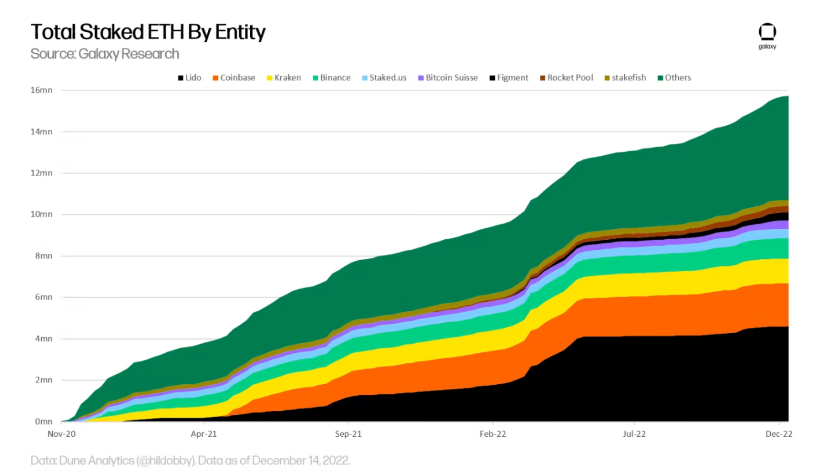Click the Sep-21 x-axis label
The width and height of the screenshot is (815, 474).
pos(348,433)
